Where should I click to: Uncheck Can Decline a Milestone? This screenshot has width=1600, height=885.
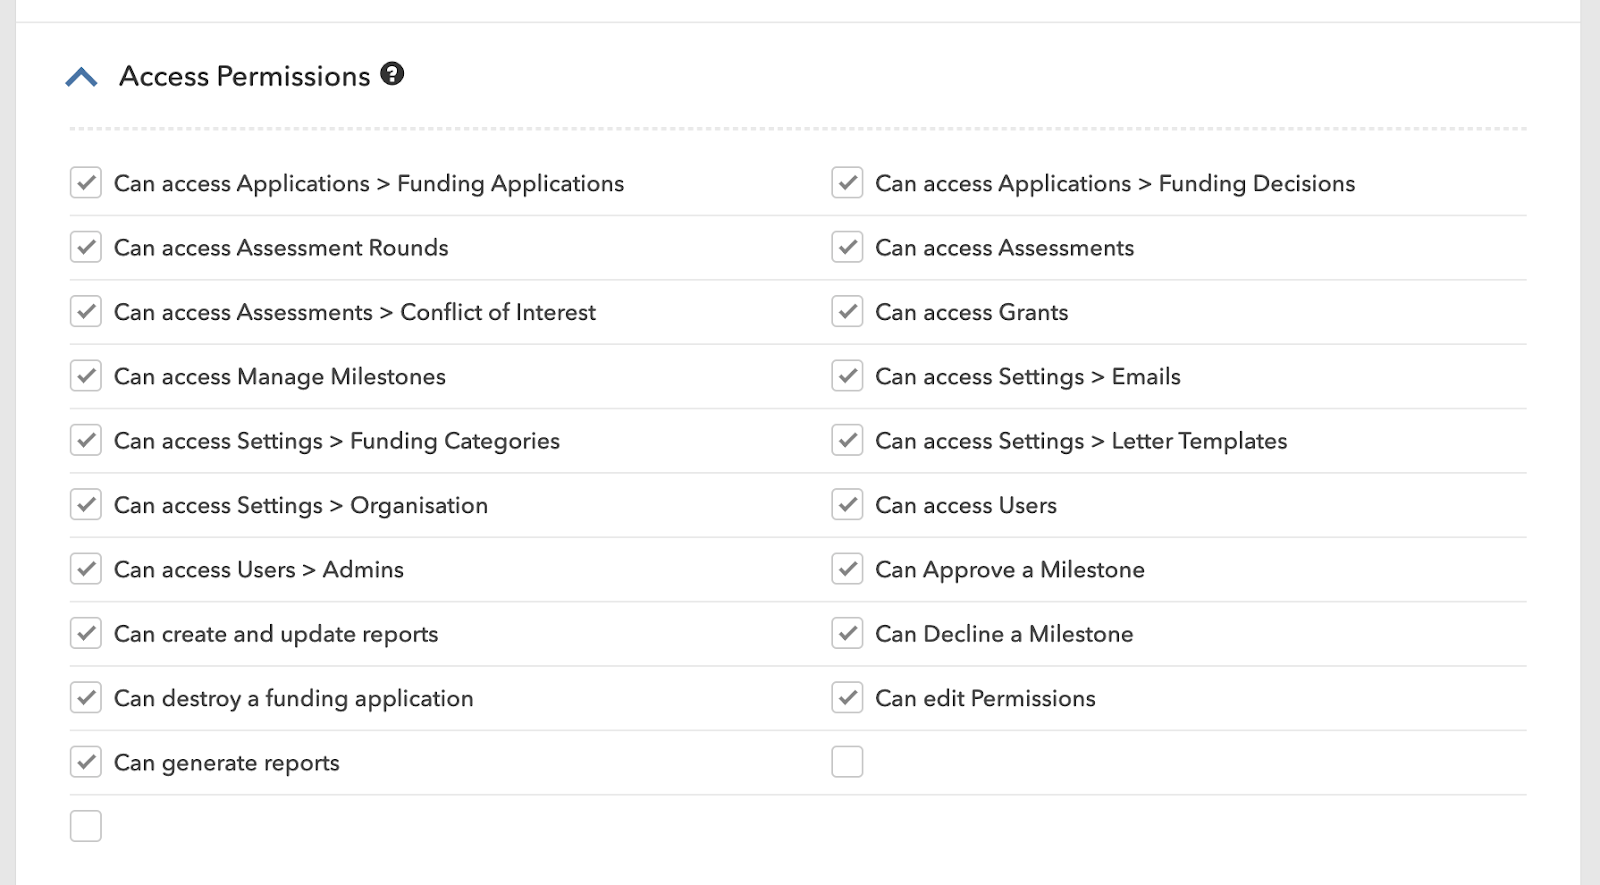[x=847, y=633]
